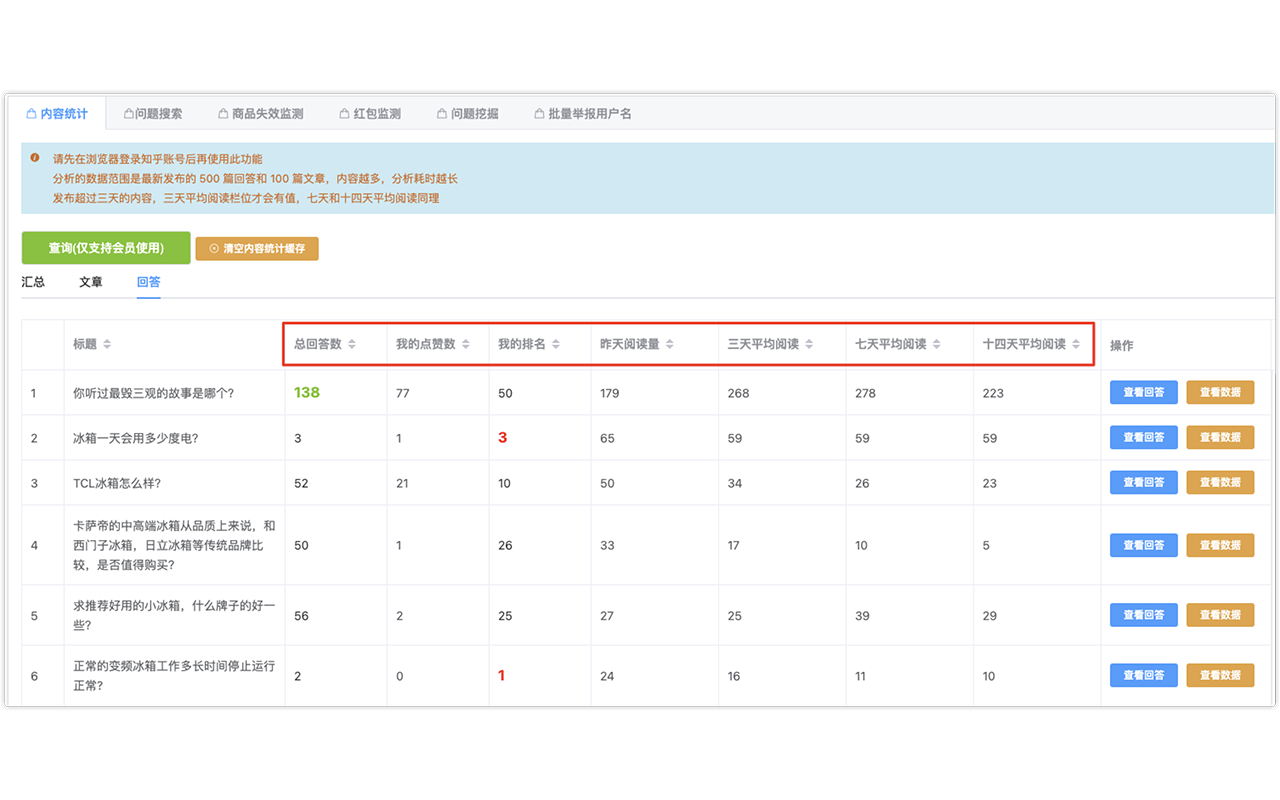Click the title starting 正常的变频冰箱工作多长时间

click(x=174, y=675)
